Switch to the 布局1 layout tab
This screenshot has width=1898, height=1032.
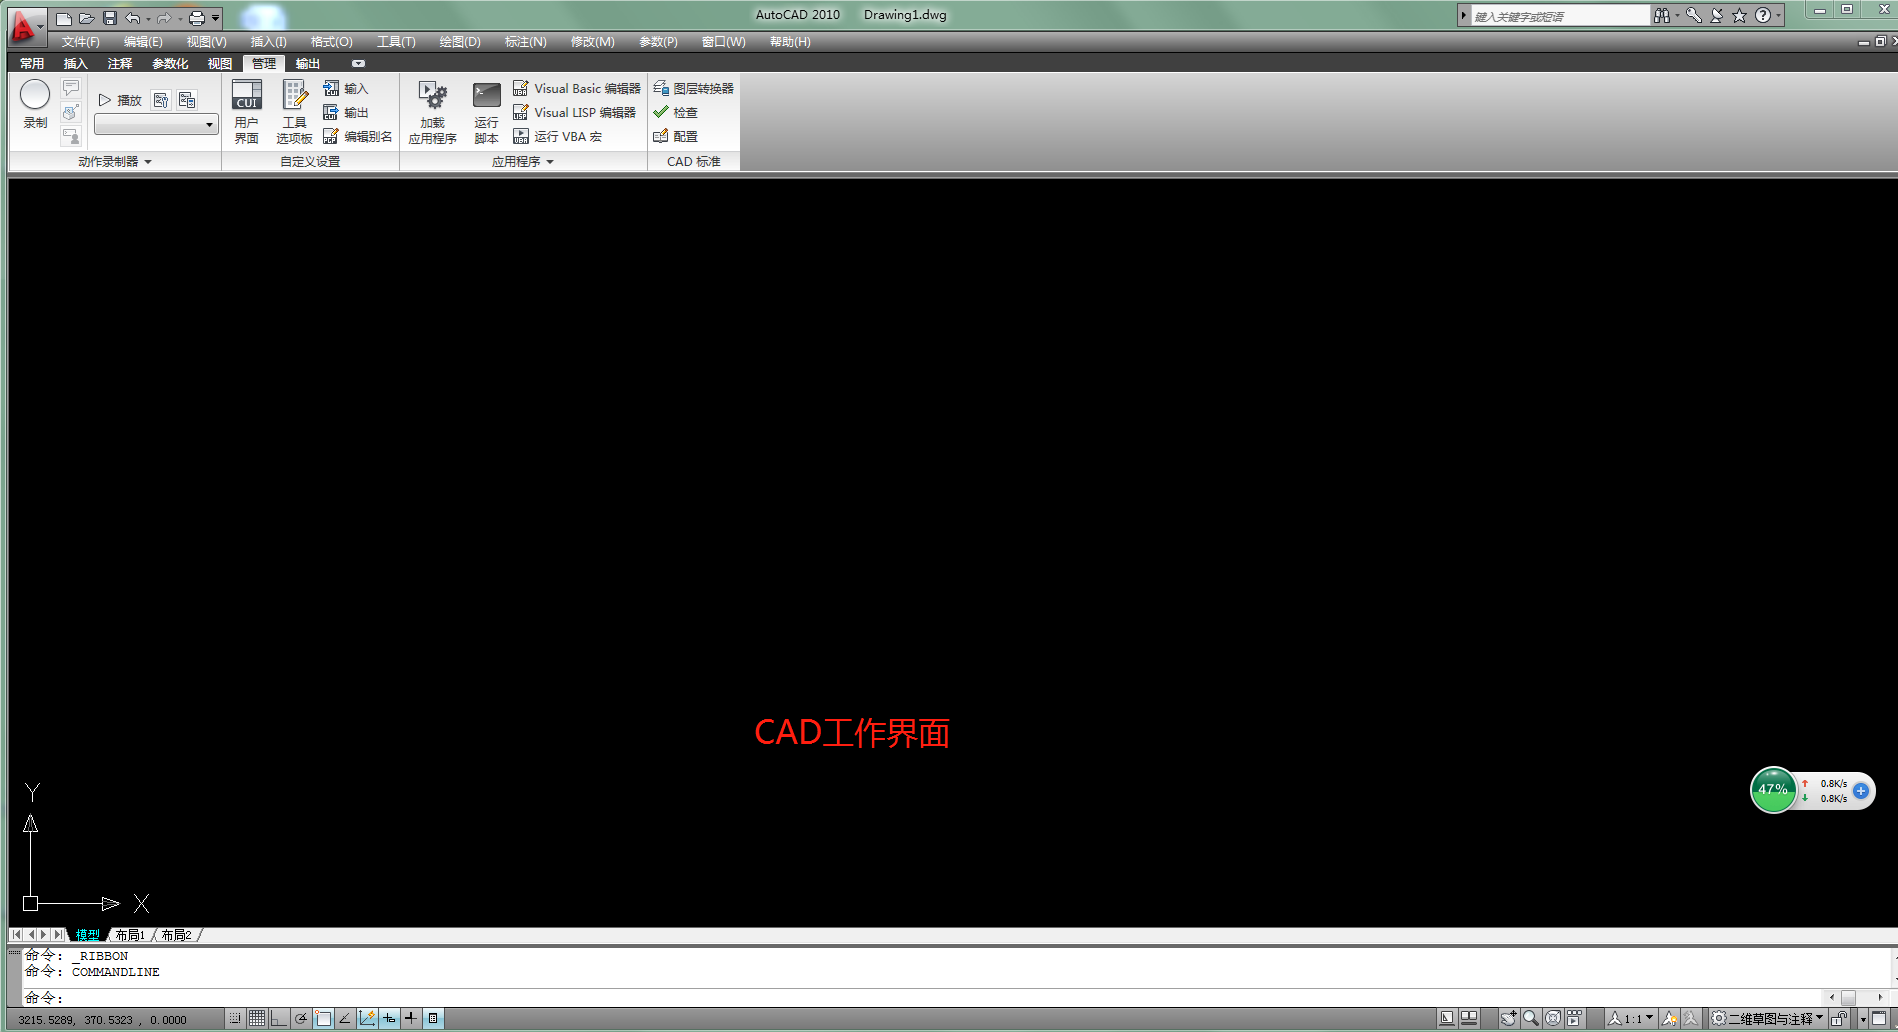pyautogui.click(x=130, y=935)
